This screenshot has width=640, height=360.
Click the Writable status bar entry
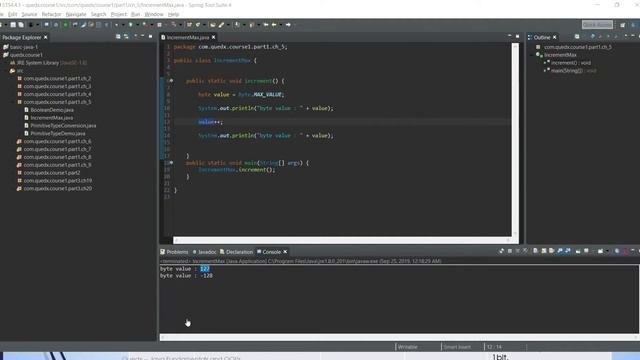(x=408, y=347)
